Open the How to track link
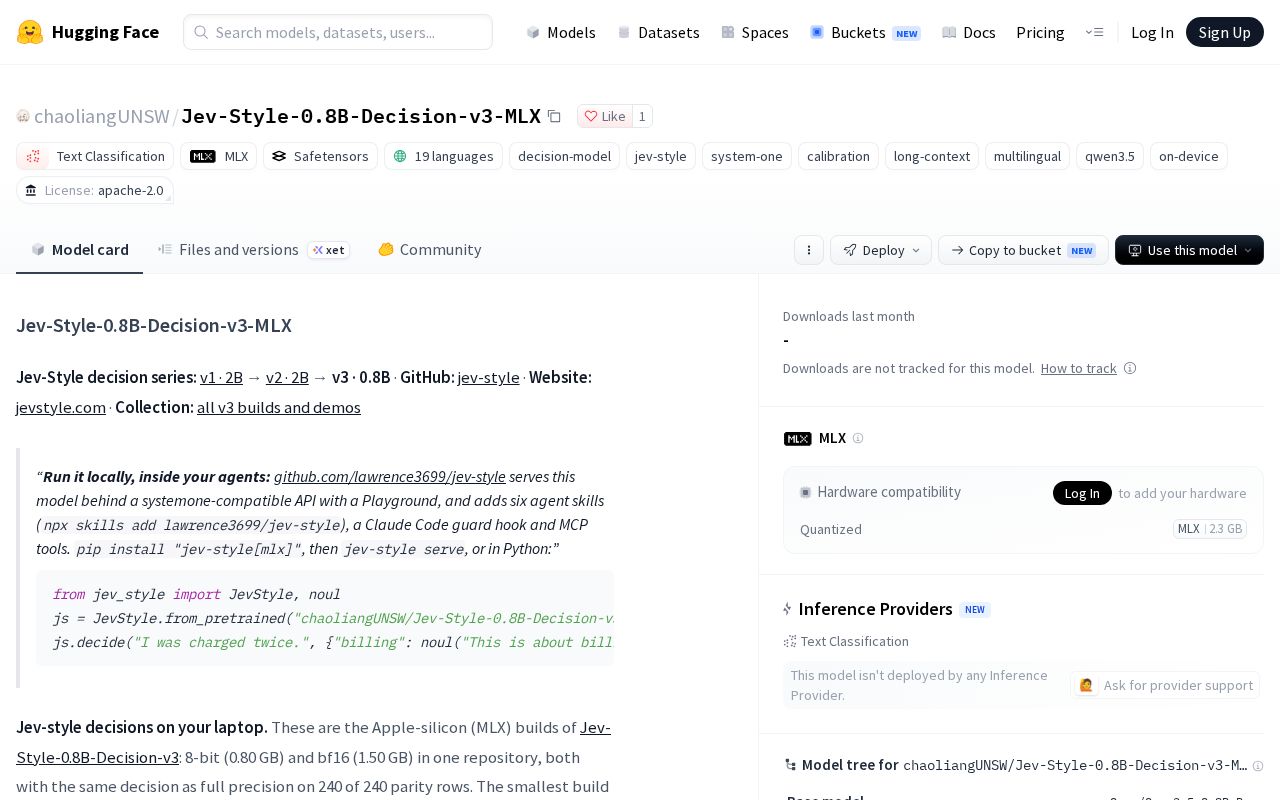Viewport: 1280px width, 800px height. coord(1079,368)
